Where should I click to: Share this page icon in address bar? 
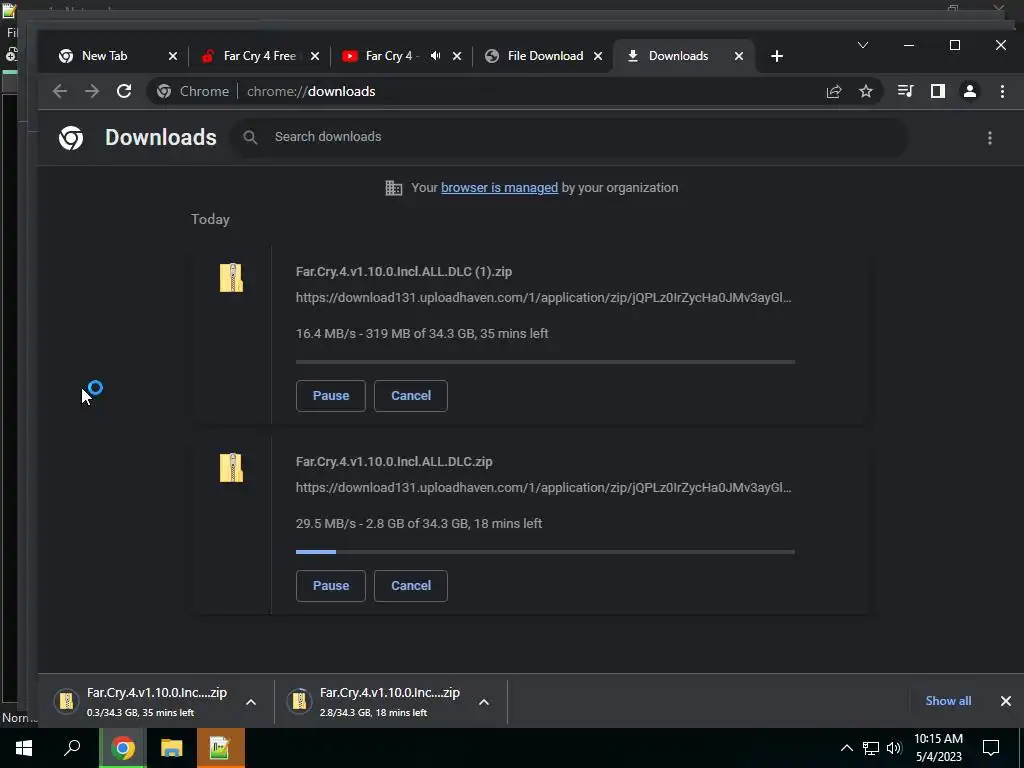pyautogui.click(x=834, y=91)
